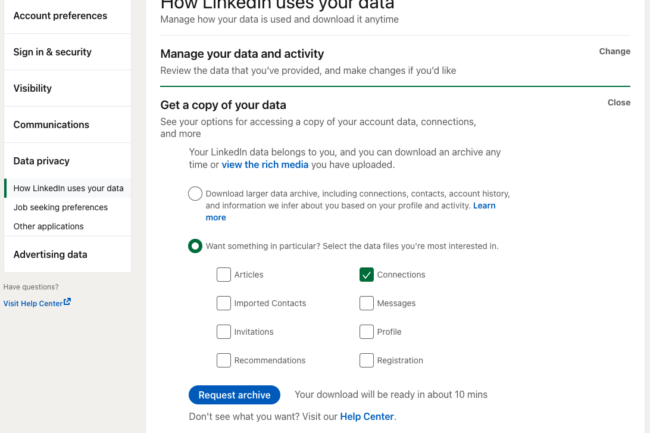Select the Download larger data archive radio button
Screen dimensions: 650x433
pos(195,194)
